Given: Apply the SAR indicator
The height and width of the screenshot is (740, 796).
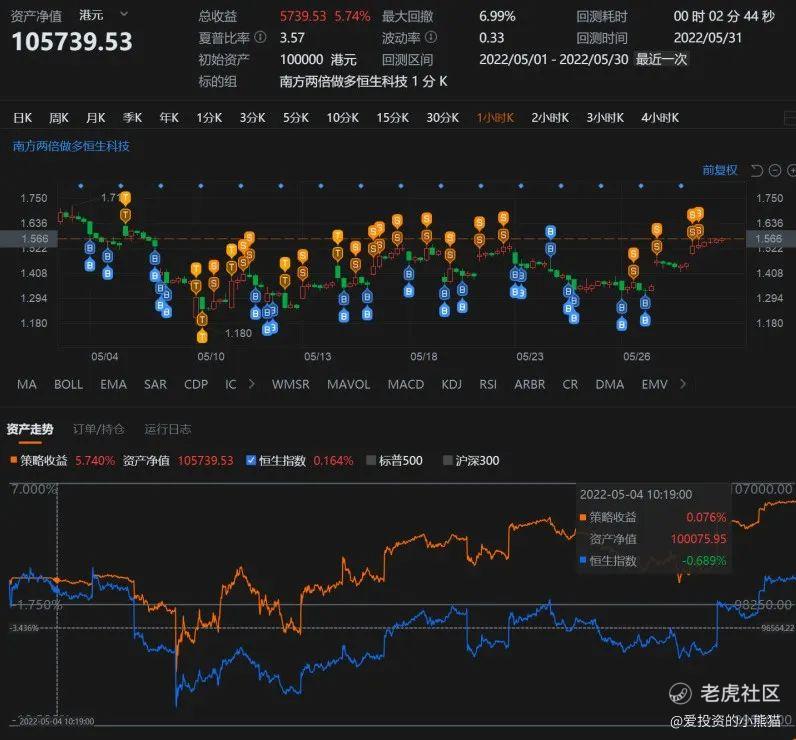Looking at the screenshot, I should 155,384.
